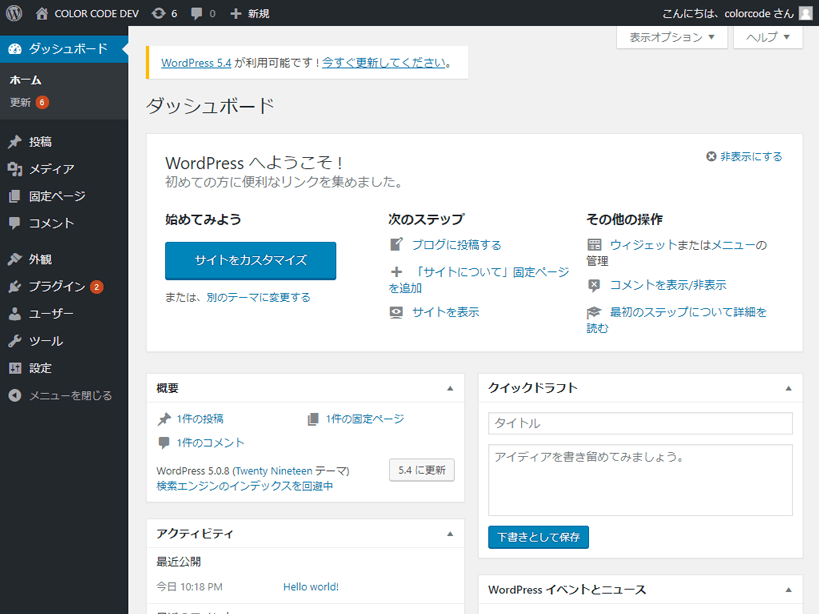819x614 pixels.
Task: Open the comments bubble in admin bar
Action: tap(196, 14)
